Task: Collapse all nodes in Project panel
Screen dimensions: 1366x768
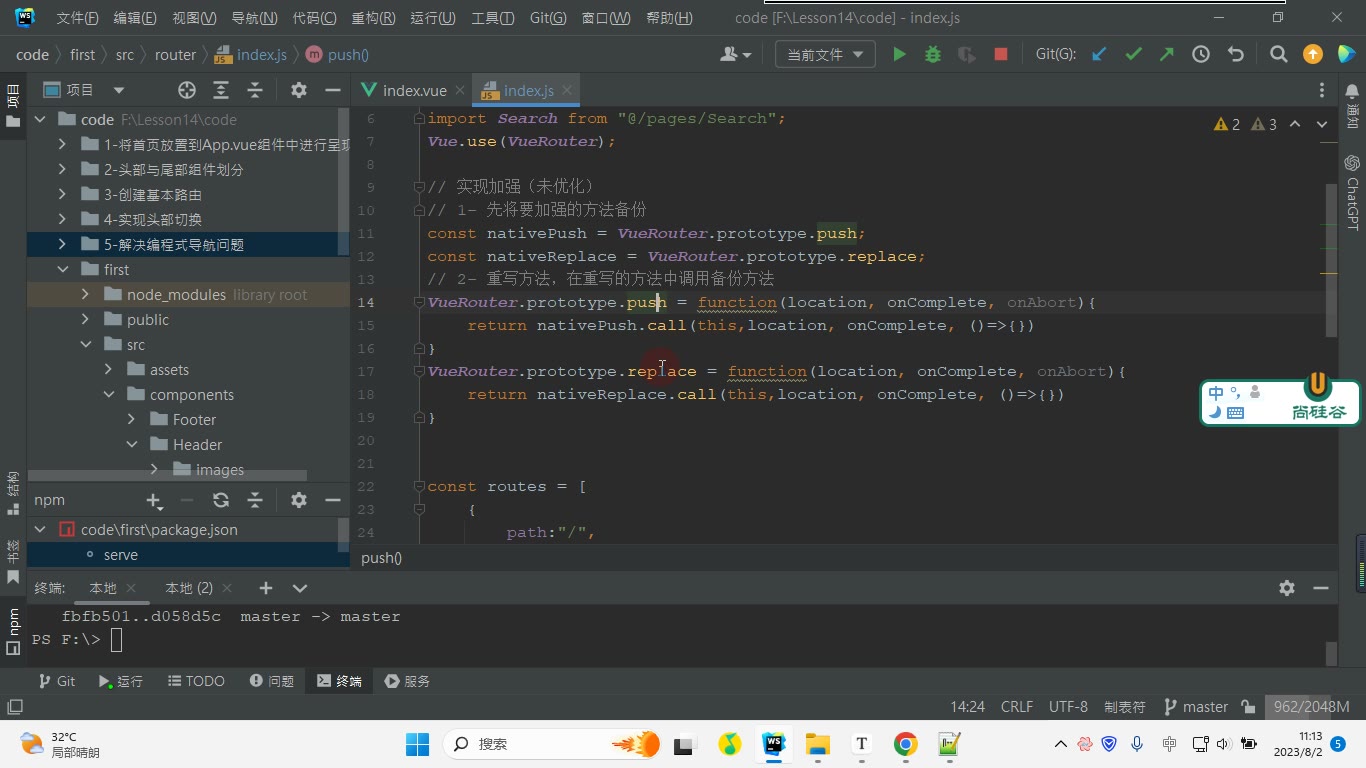Action: click(x=255, y=90)
